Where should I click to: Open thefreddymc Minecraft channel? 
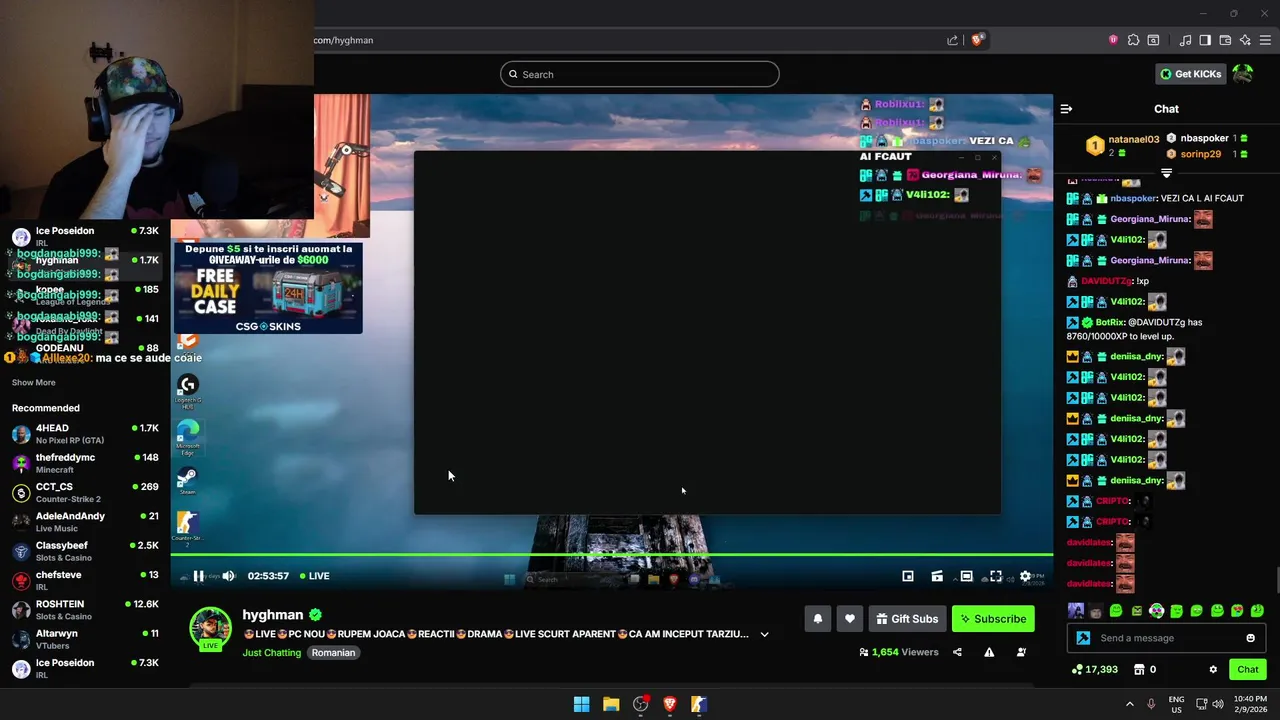[x=85, y=463]
